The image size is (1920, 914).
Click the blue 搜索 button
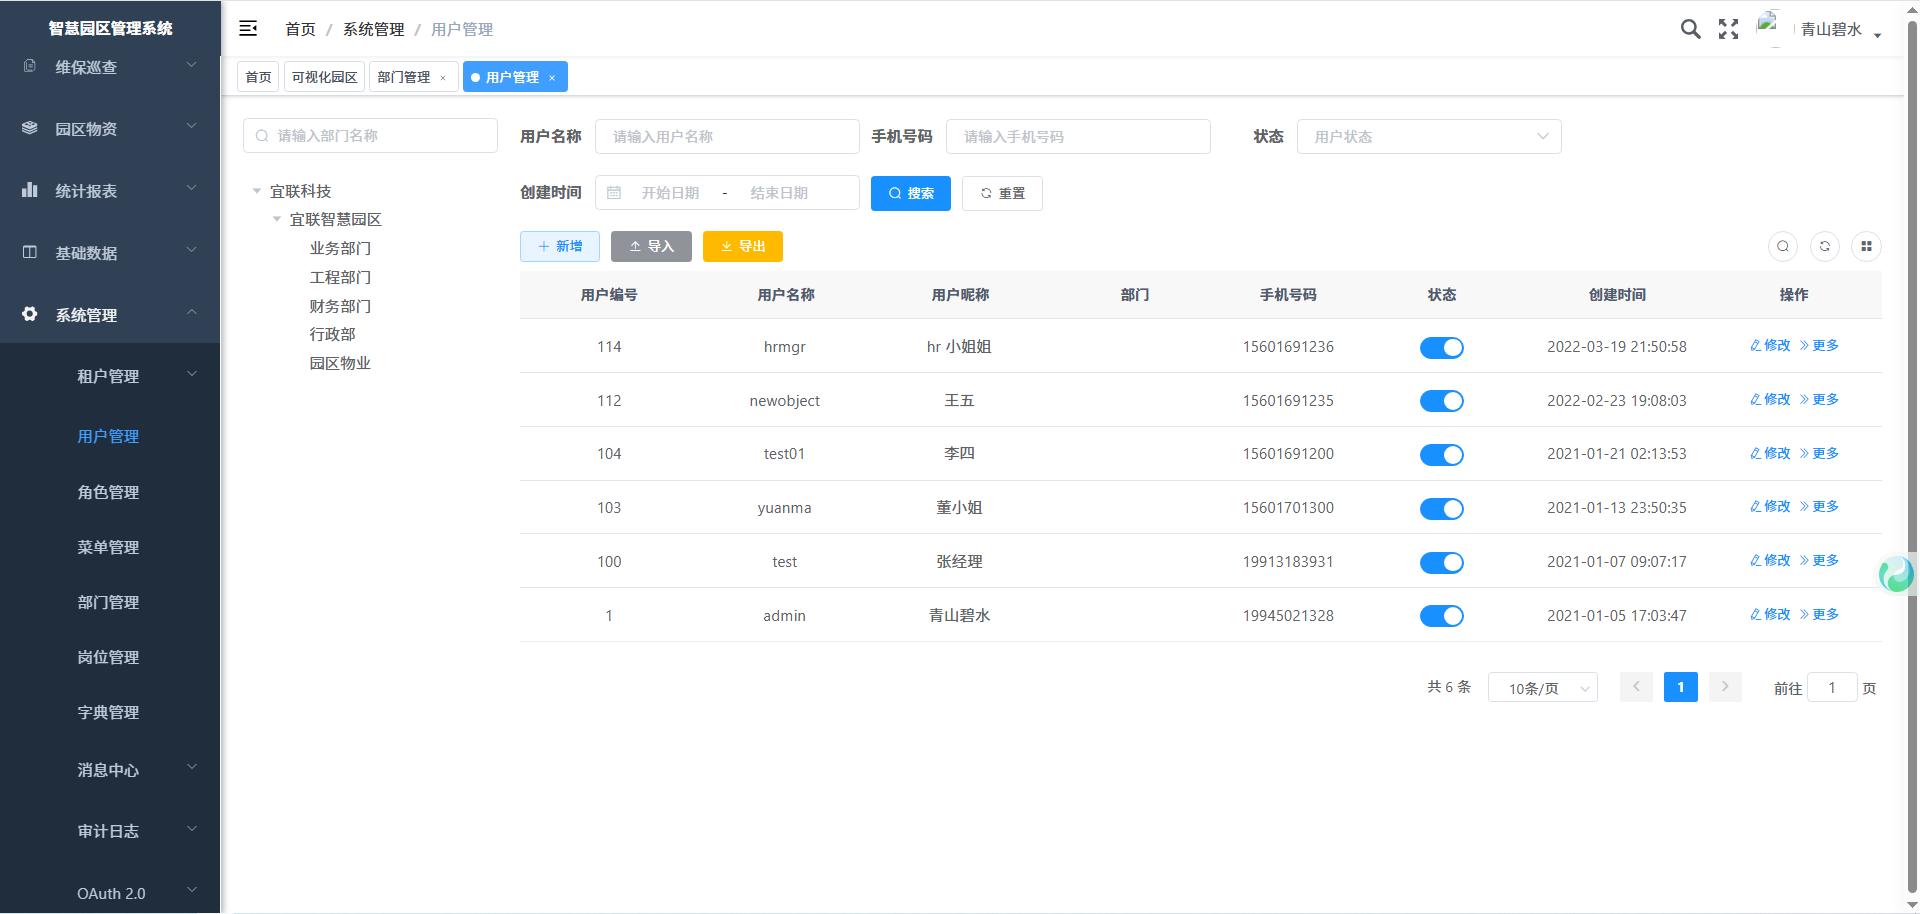point(910,193)
